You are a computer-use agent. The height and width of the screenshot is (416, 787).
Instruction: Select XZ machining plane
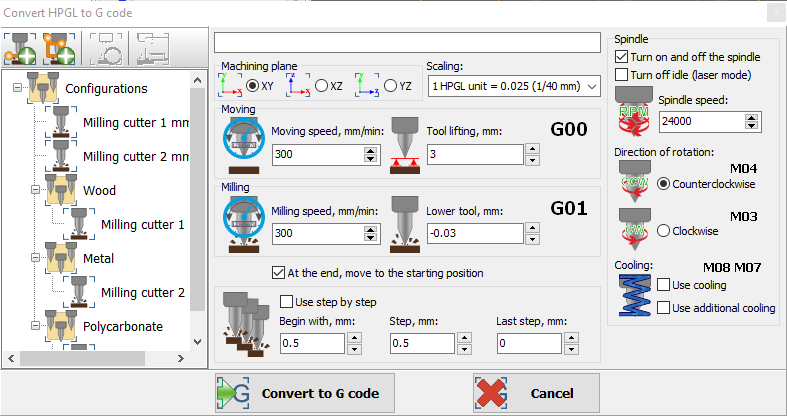pyautogui.click(x=321, y=86)
